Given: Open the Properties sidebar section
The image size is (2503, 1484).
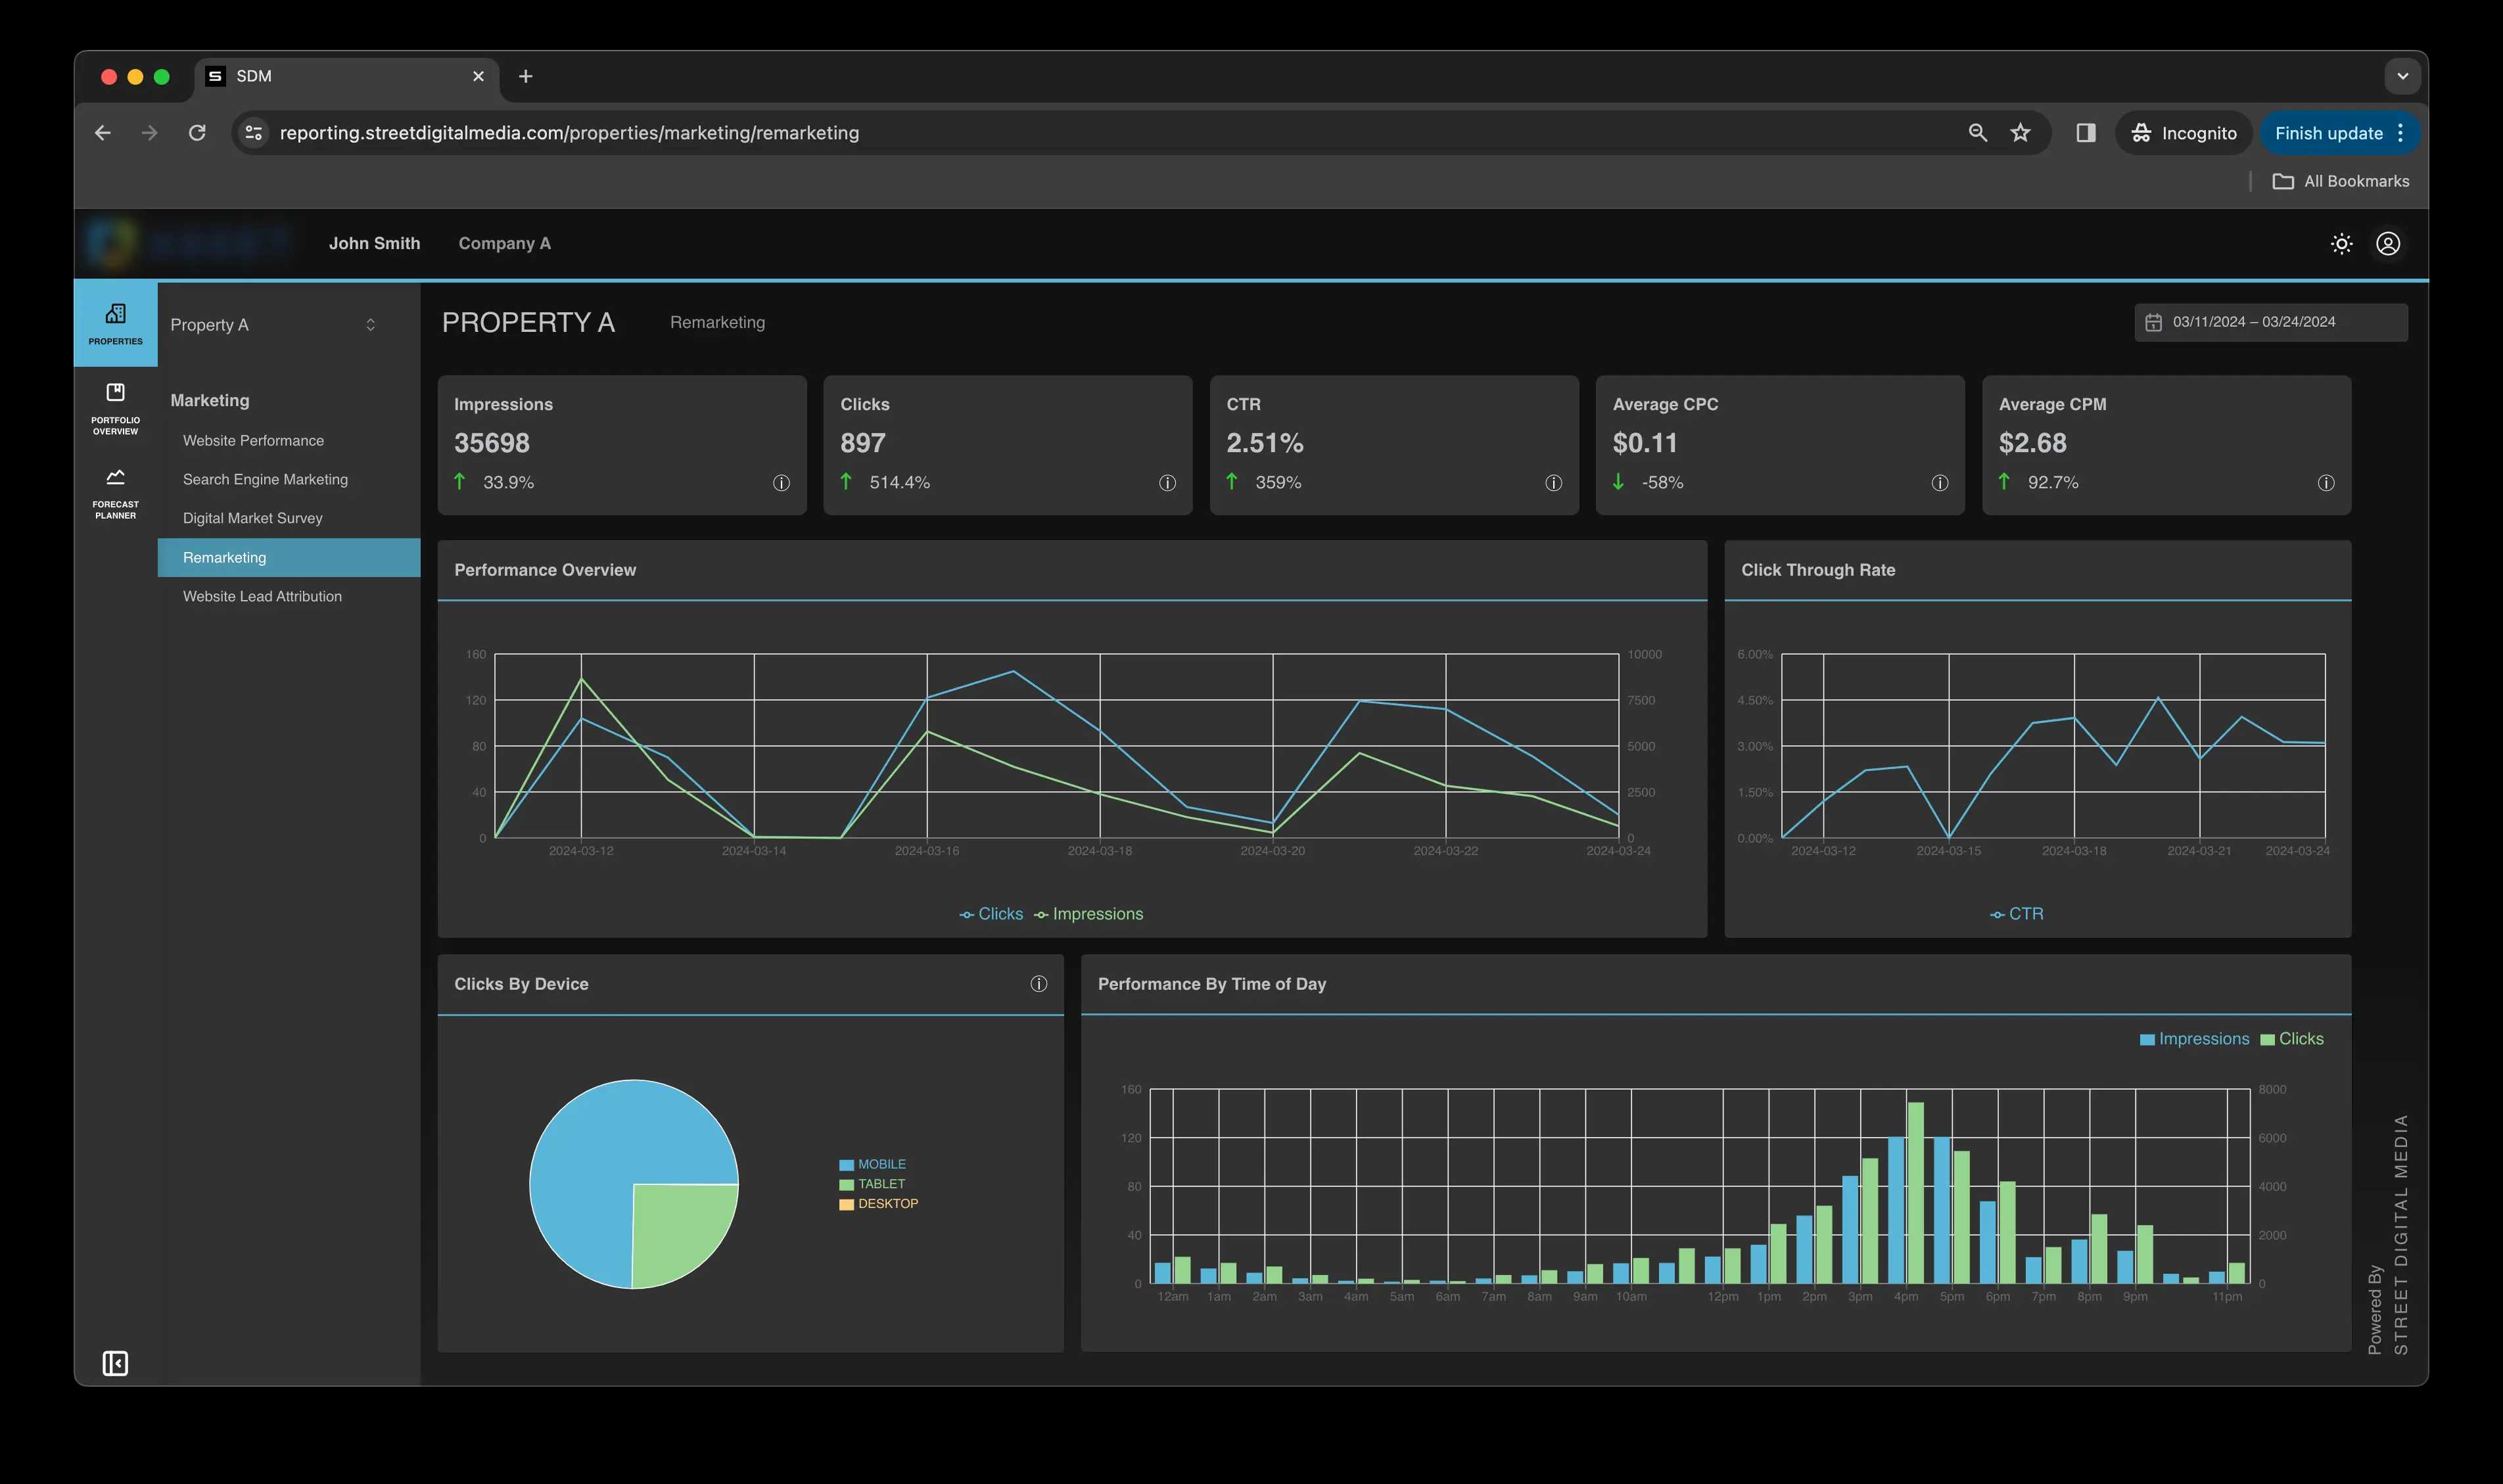Looking at the screenshot, I should 115,324.
